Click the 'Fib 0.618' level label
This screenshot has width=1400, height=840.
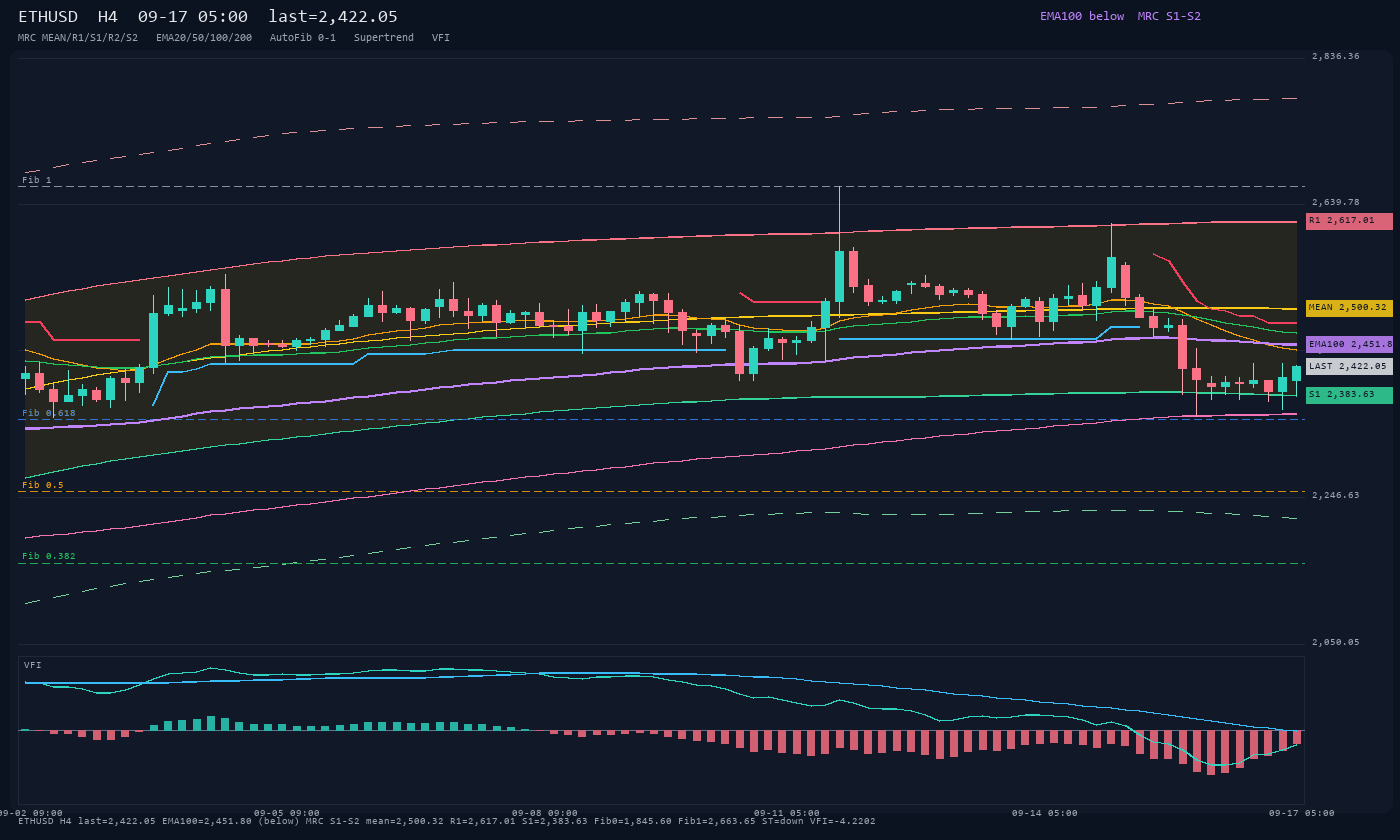click(49, 413)
